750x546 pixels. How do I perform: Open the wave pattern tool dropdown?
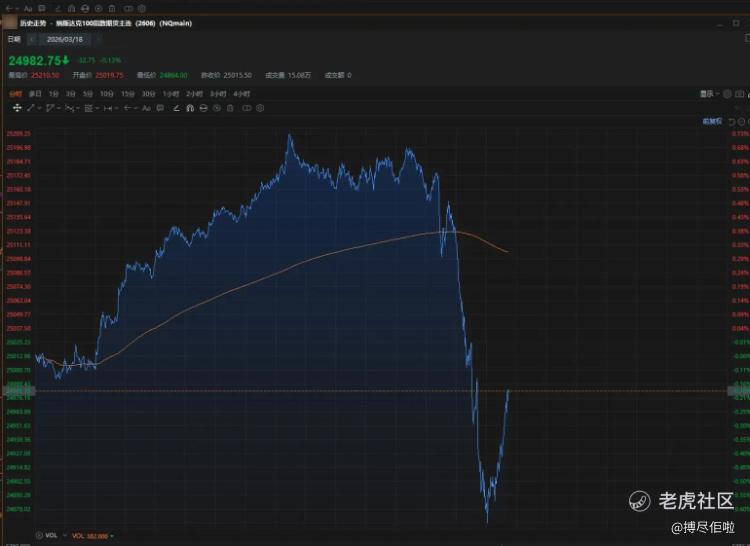[x=78, y=109]
